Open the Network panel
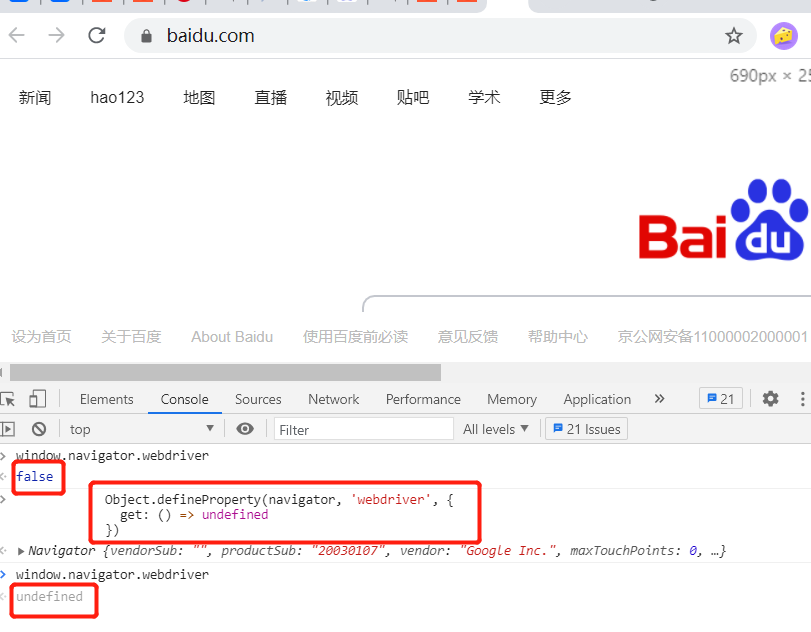This screenshot has height=632, width=811. click(x=333, y=398)
